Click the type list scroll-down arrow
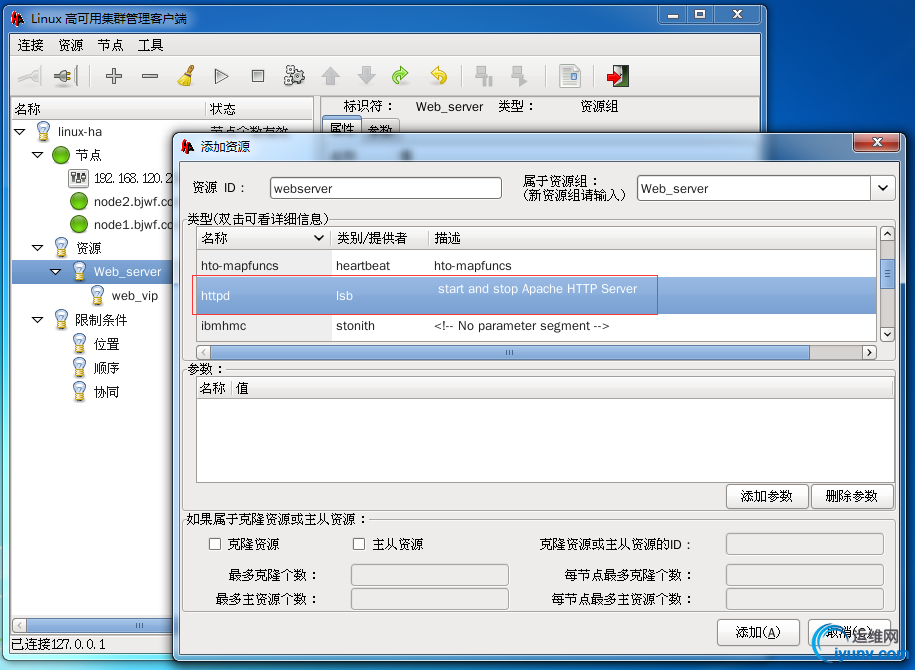This screenshot has height=670, width=915. click(x=887, y=334)
